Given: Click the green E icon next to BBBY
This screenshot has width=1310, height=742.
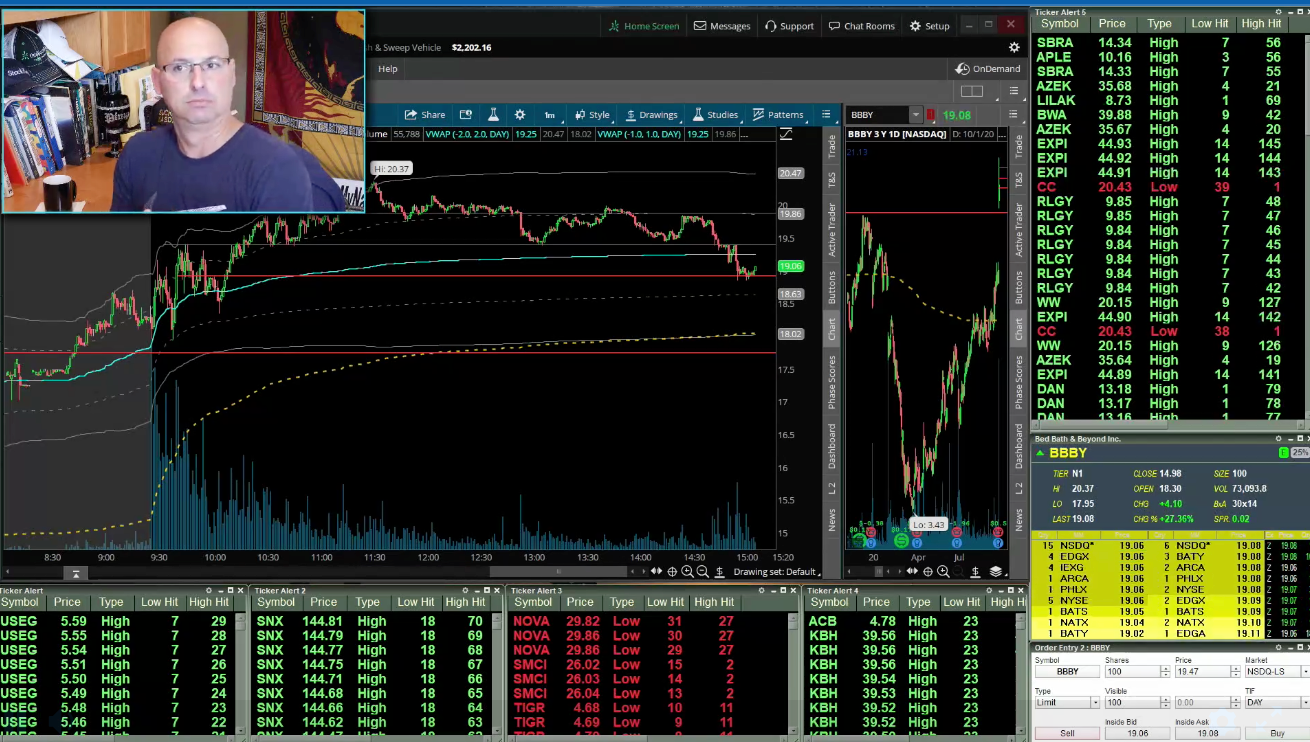Looking at the screenshot, I should tap(1283, 453).
